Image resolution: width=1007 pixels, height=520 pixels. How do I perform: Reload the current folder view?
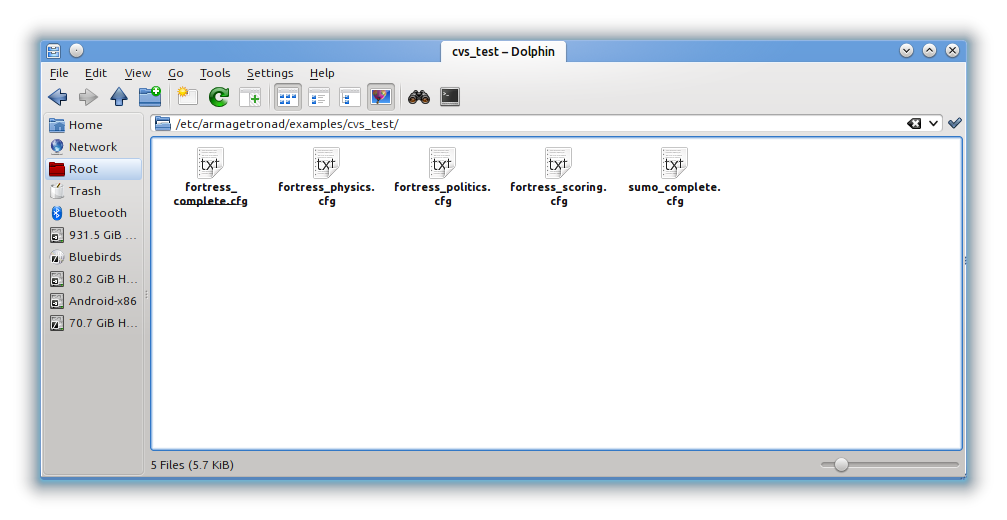click(218, 97)
